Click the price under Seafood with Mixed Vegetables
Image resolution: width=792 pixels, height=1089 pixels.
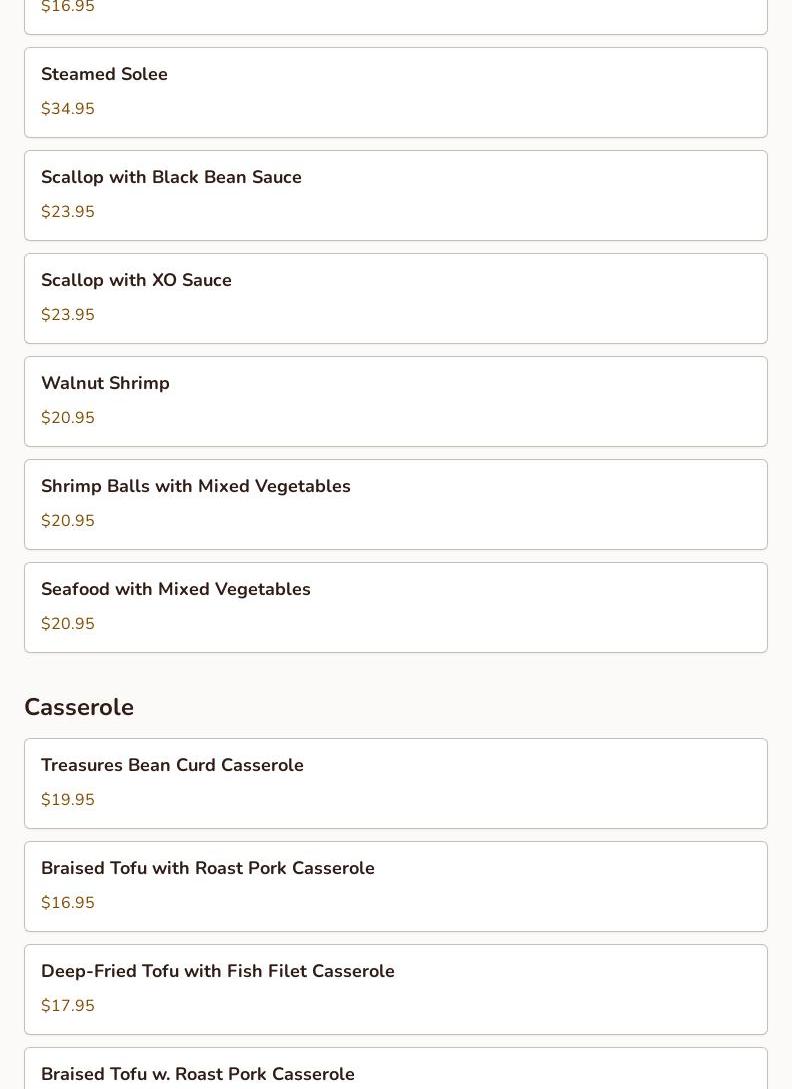(68, 624)
